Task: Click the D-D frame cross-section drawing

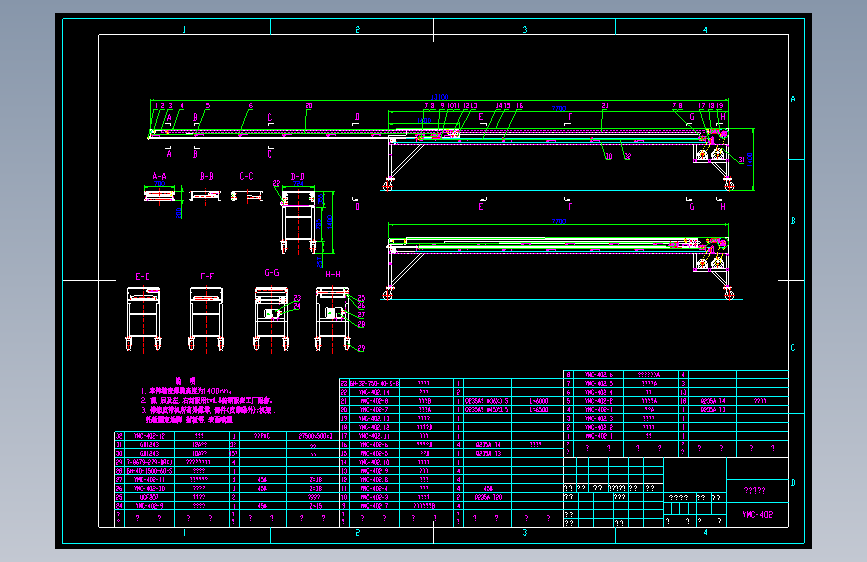Action: (299, 220)
